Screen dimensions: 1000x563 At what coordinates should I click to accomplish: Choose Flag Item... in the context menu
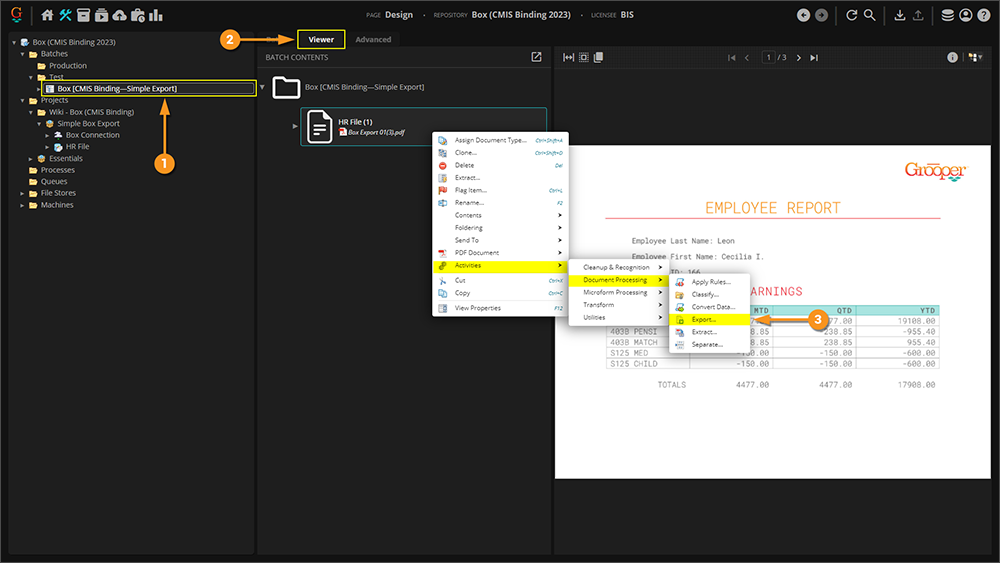(x=501, y=190)
